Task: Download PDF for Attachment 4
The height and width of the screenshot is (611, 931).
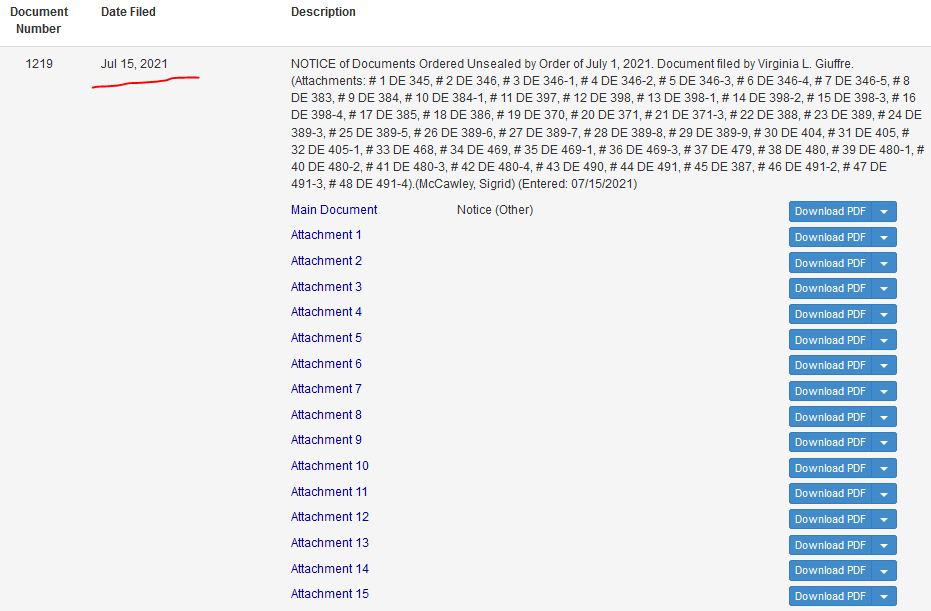Action: [830, 314]
